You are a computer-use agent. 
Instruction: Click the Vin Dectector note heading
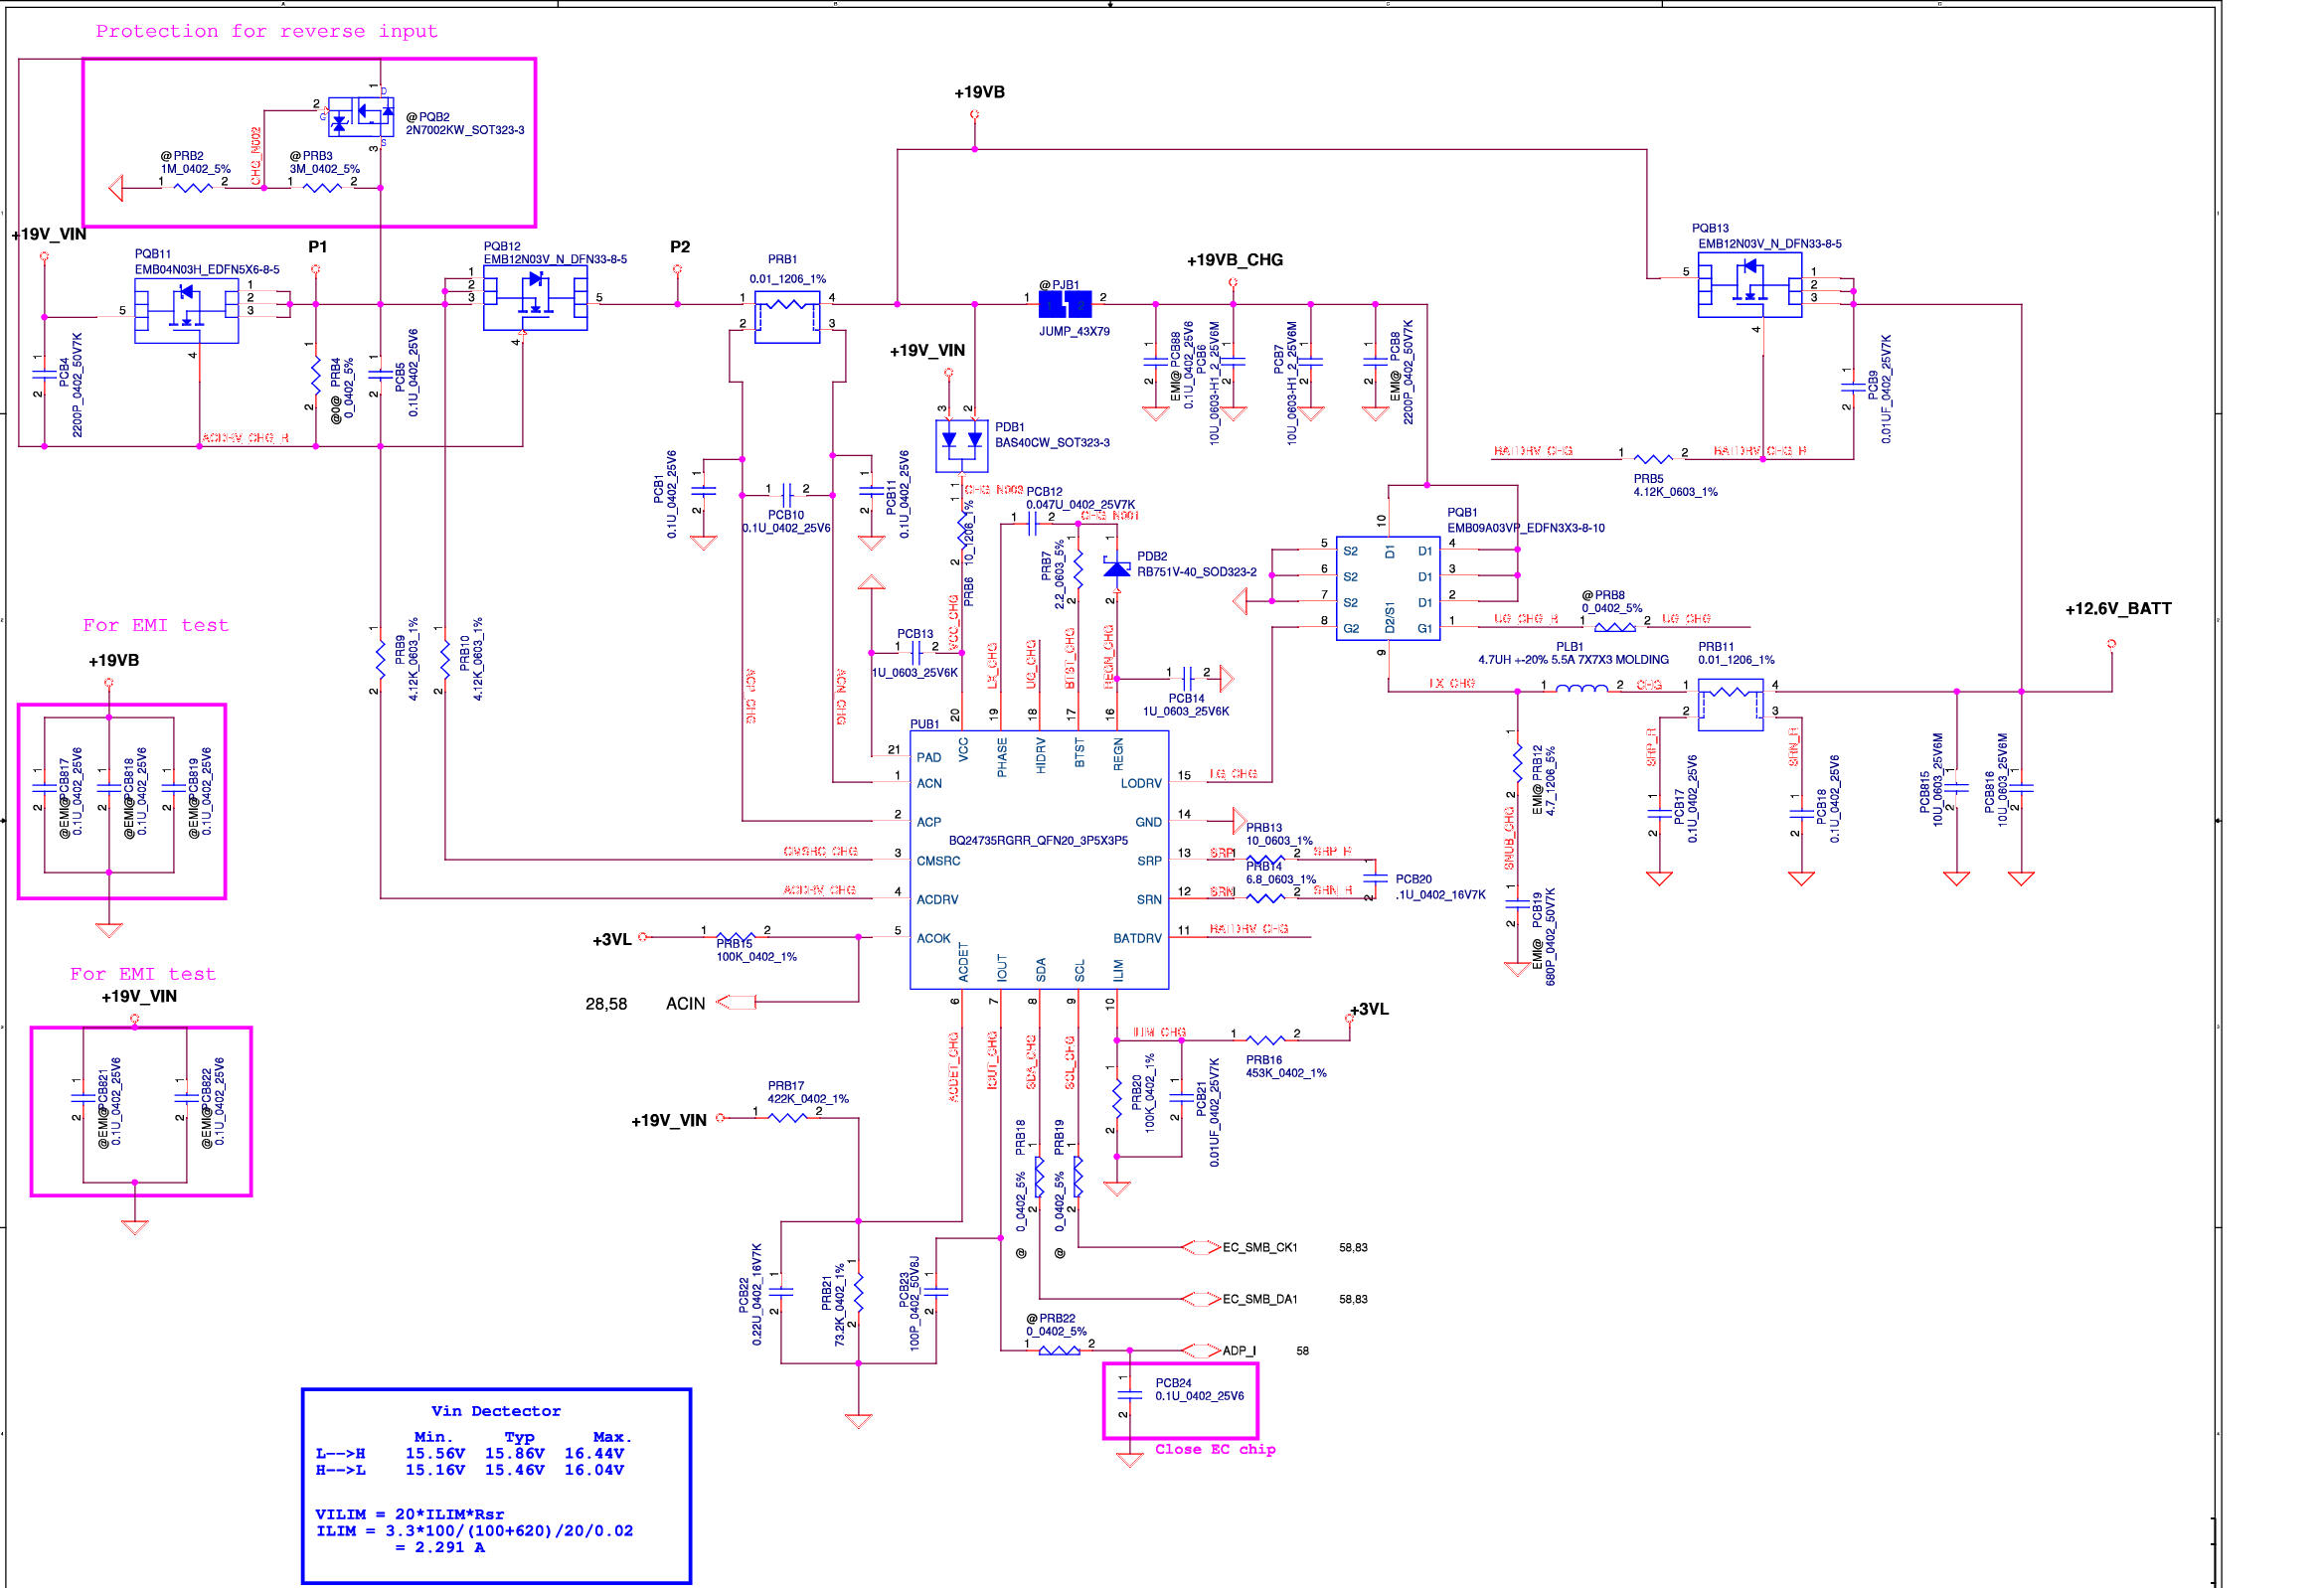tap(496, 1411)
